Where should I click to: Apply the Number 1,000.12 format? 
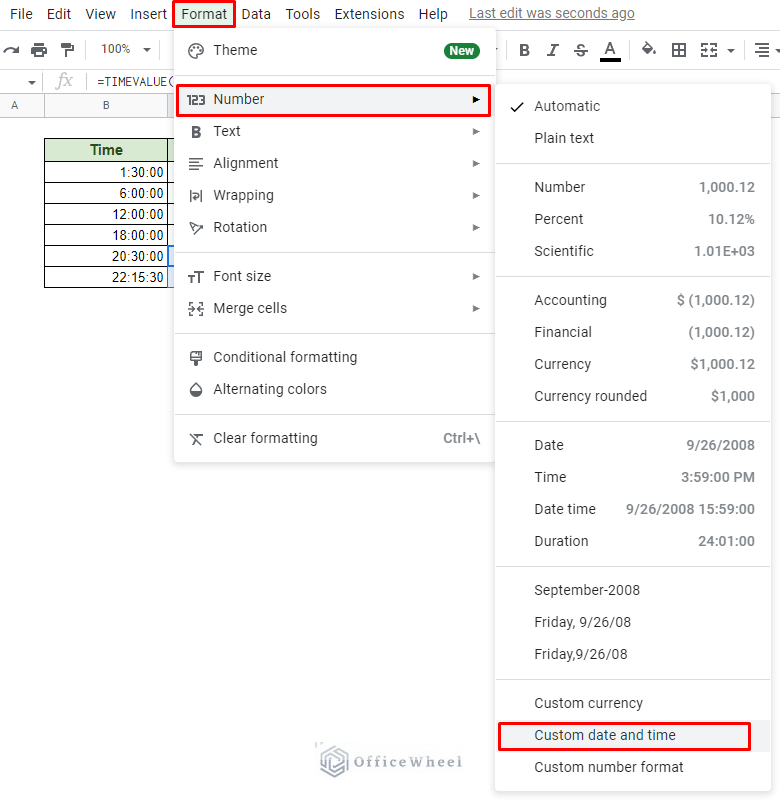(633, 187)
